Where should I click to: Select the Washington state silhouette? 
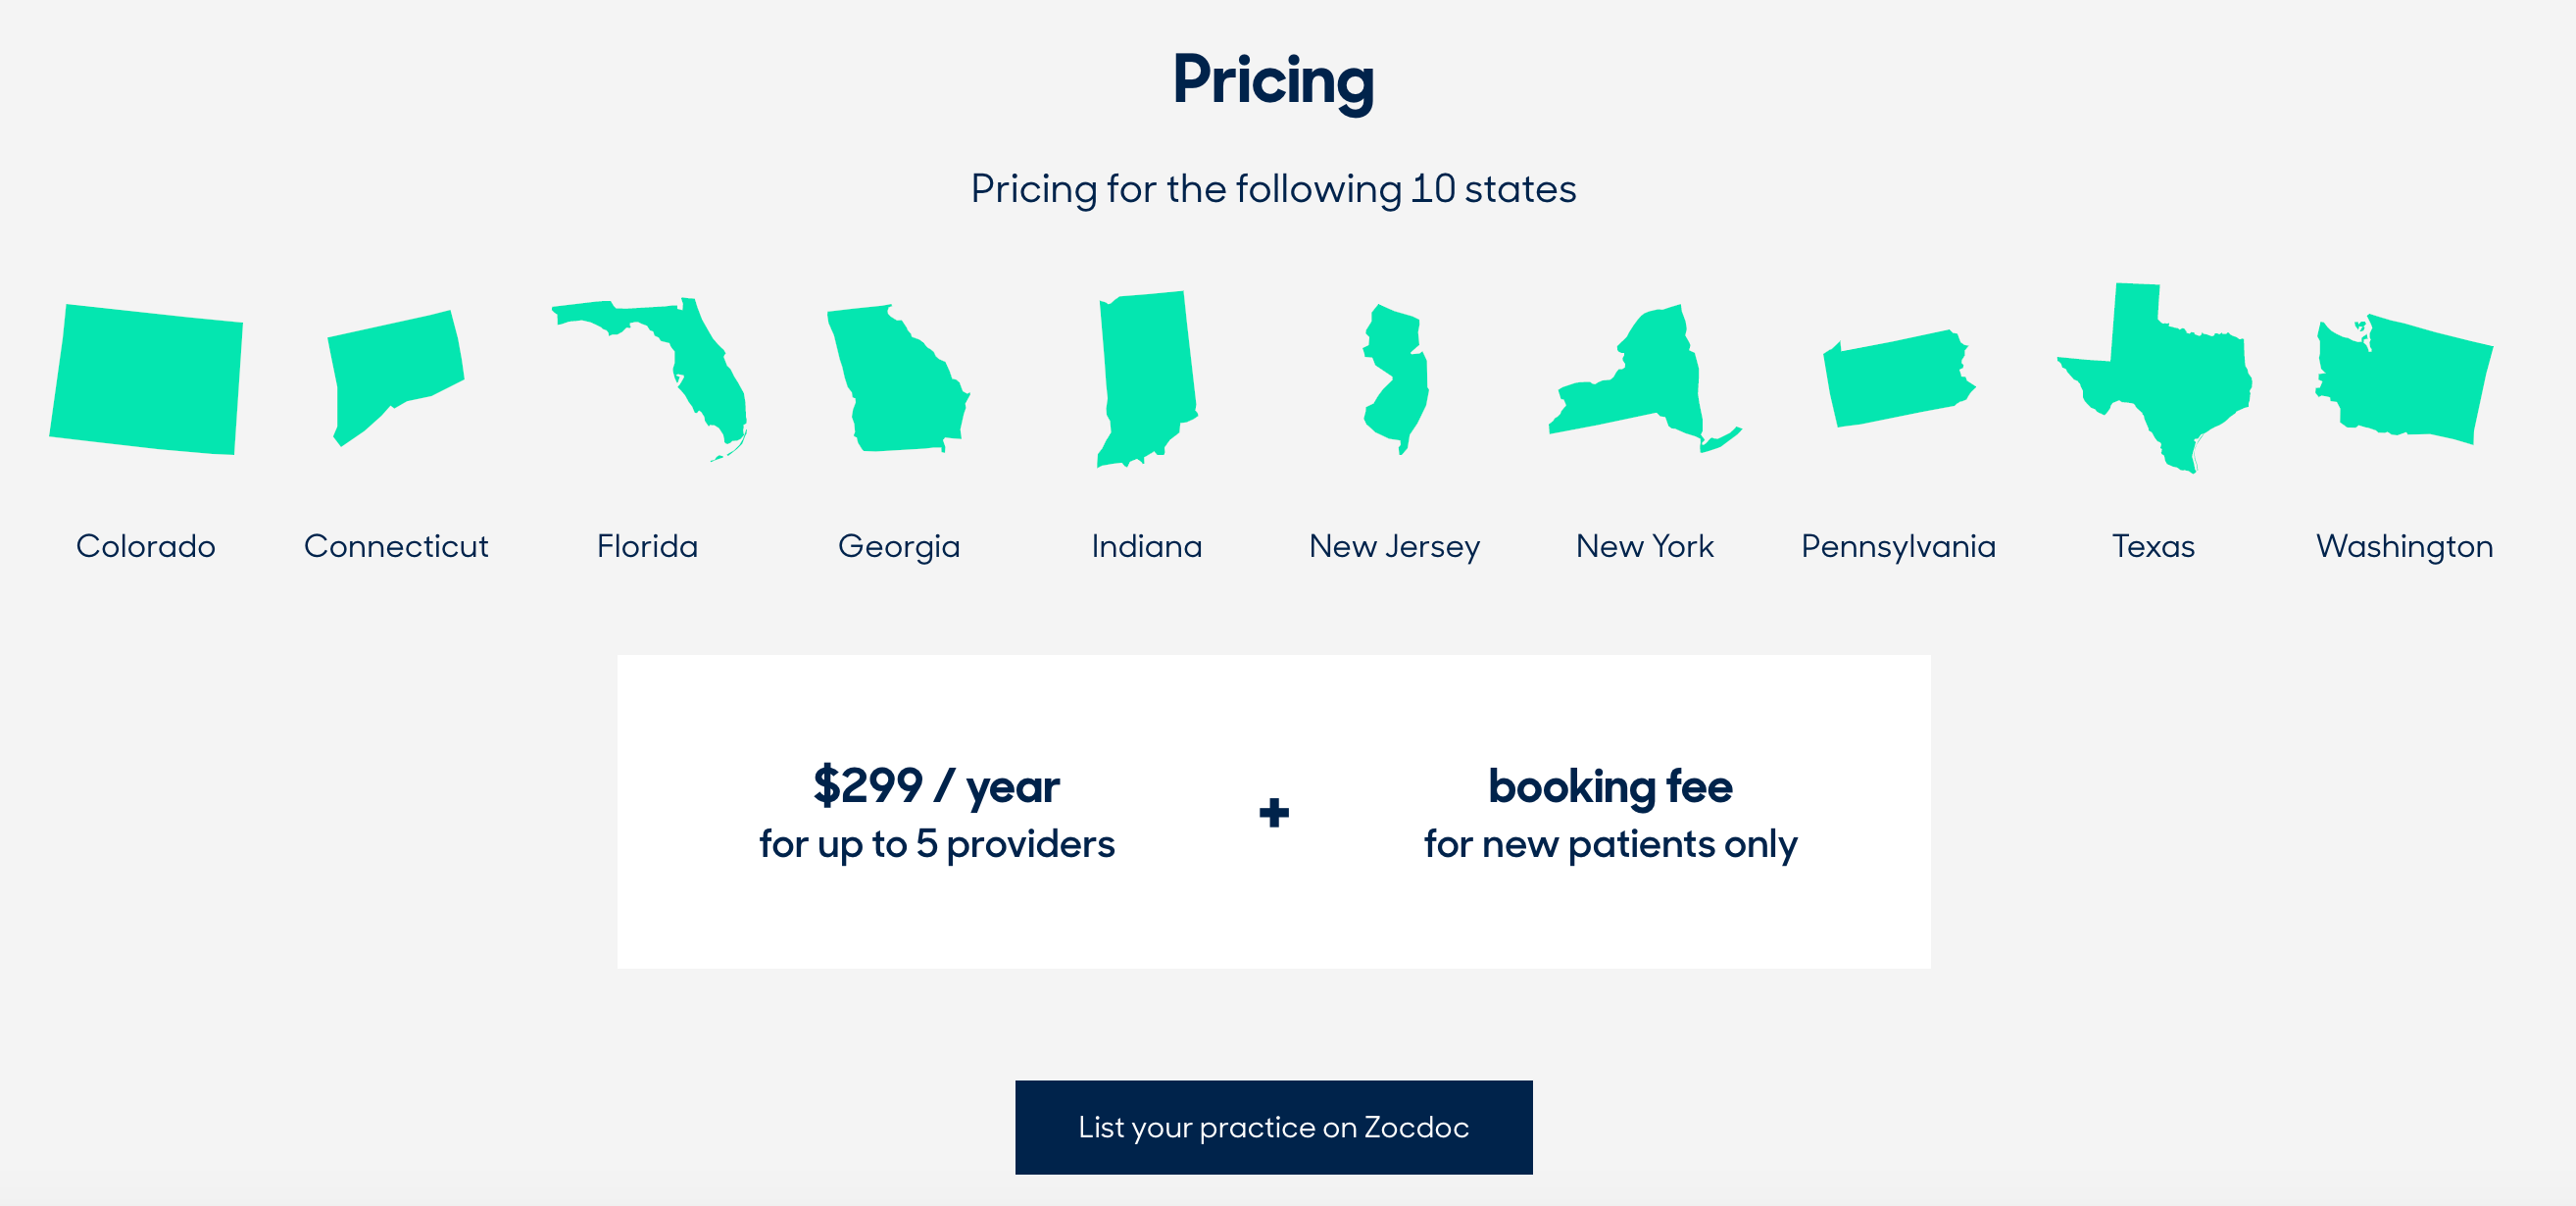(2404, 379)
